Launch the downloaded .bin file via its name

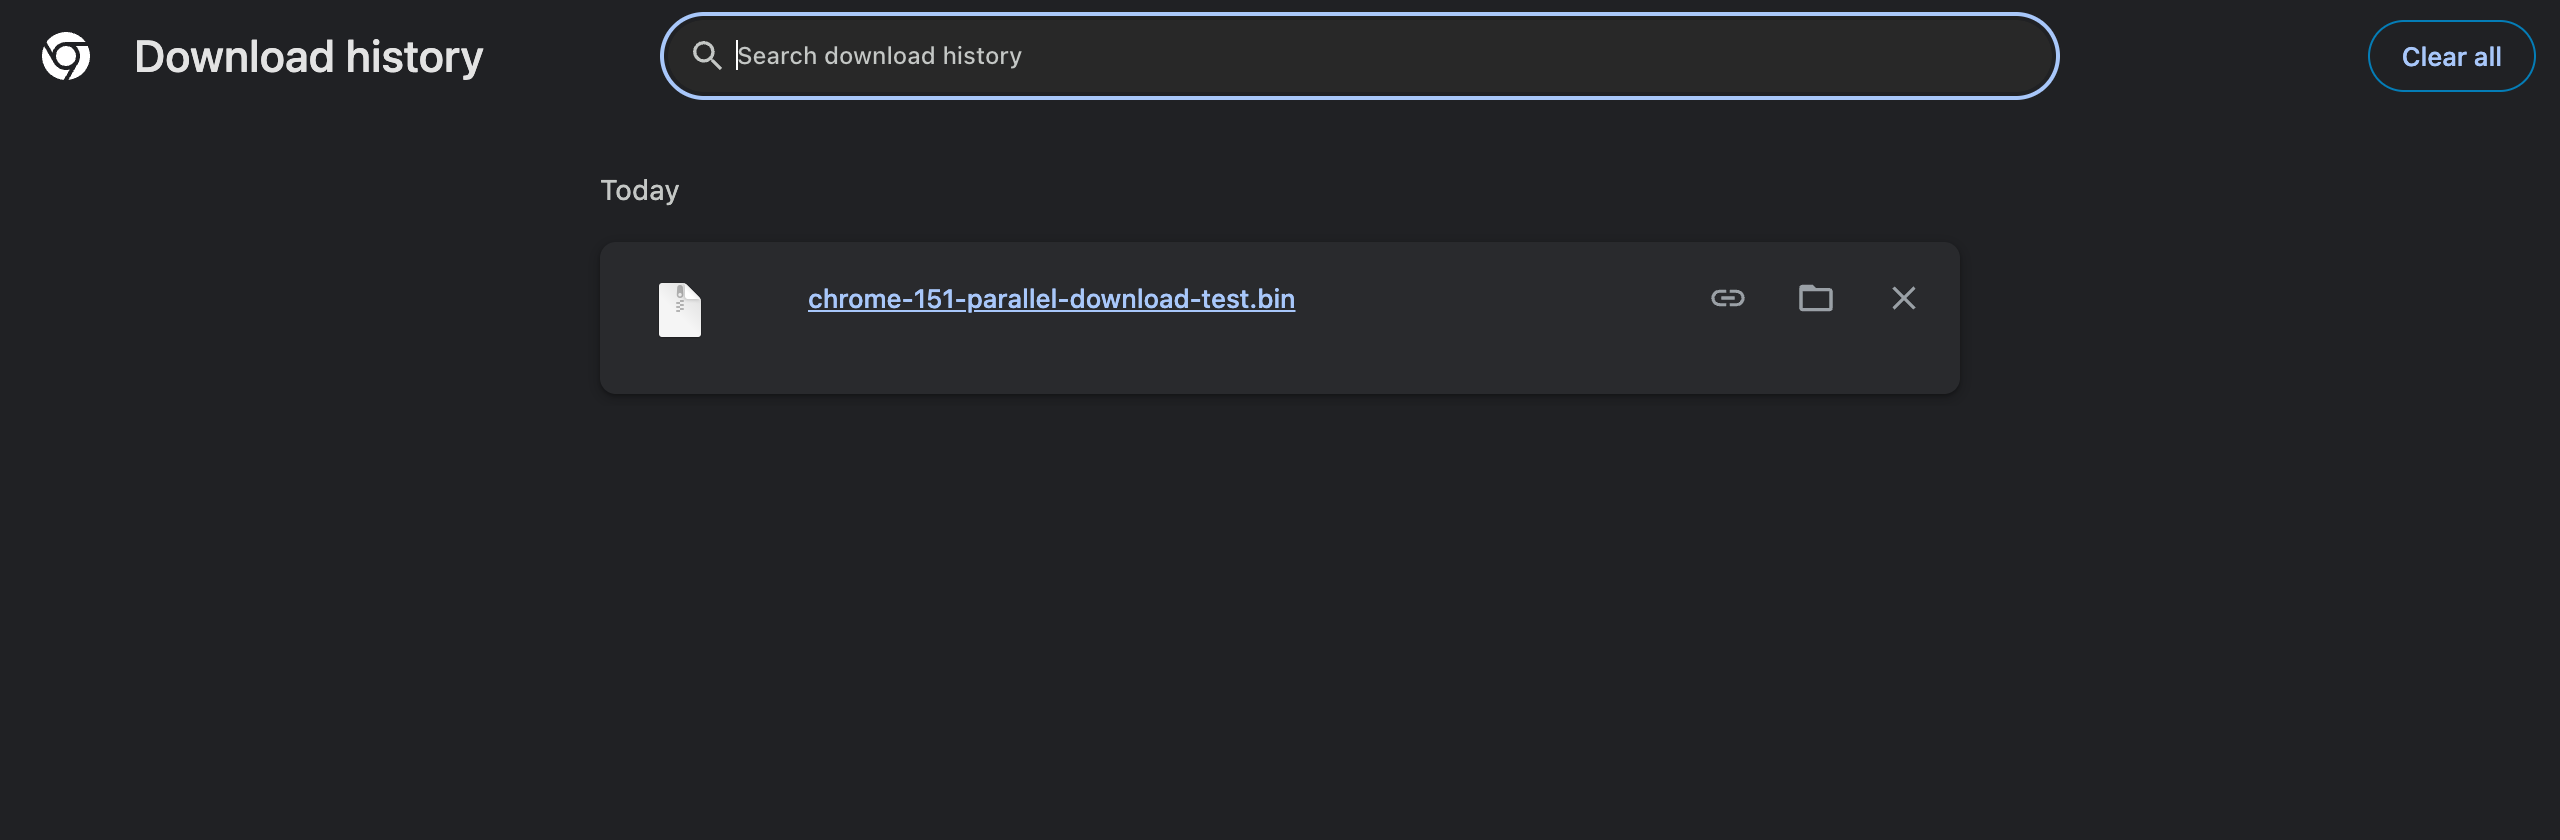pos(1051,299)
